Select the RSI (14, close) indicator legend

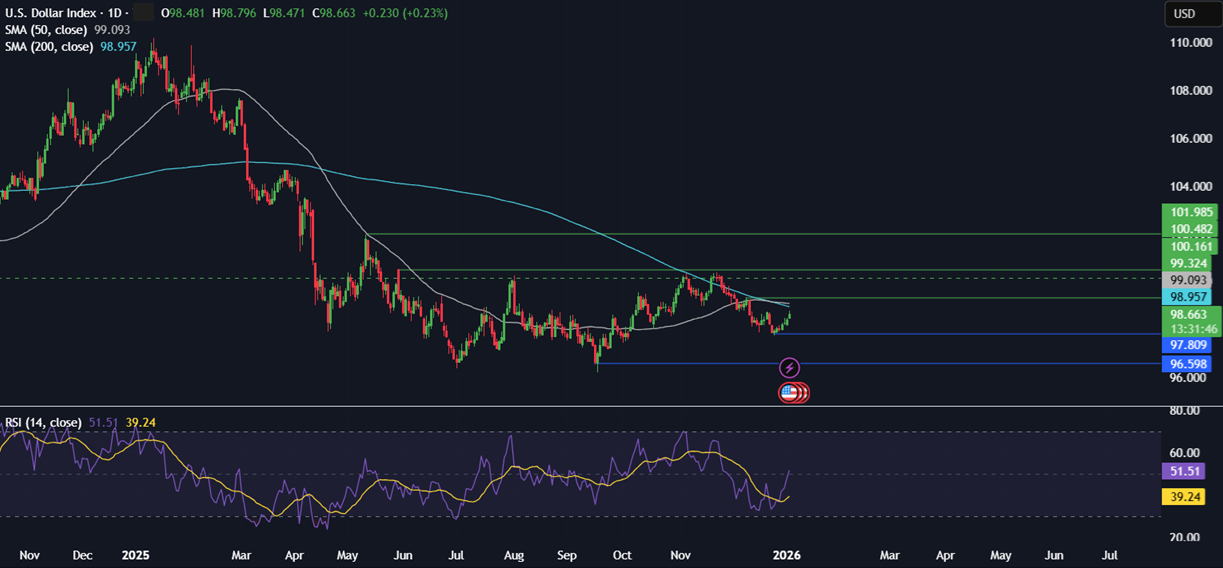click(x=46, y=422)
